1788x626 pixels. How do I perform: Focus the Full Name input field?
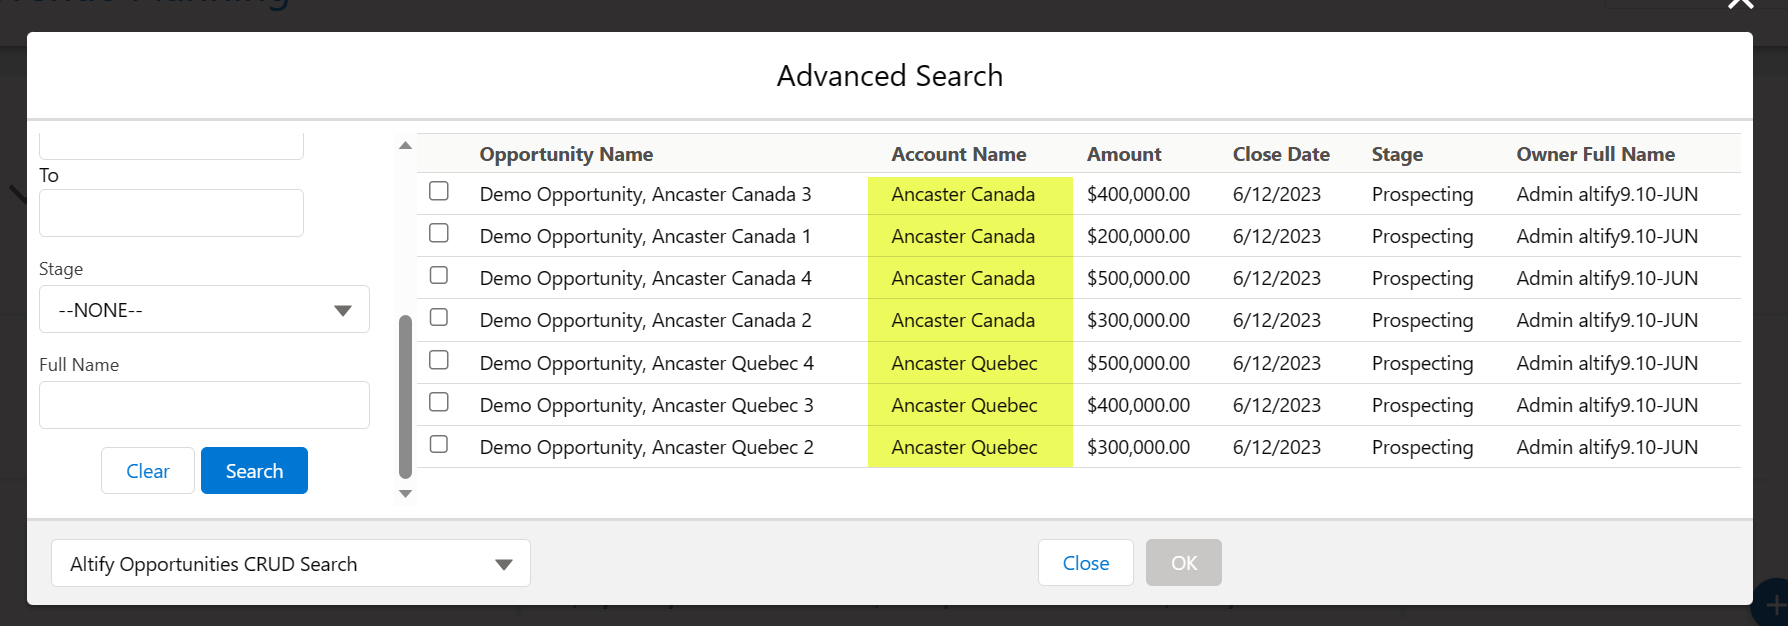click(204, 405)
